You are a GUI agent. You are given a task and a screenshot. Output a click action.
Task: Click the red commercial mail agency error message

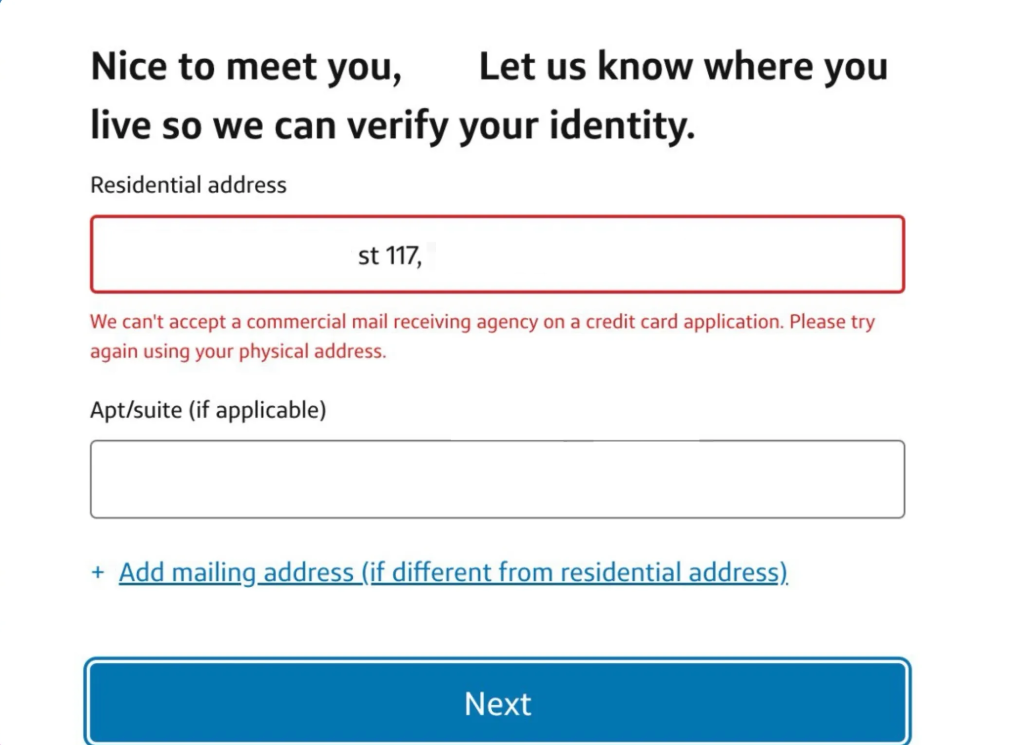tap(482, 323)
